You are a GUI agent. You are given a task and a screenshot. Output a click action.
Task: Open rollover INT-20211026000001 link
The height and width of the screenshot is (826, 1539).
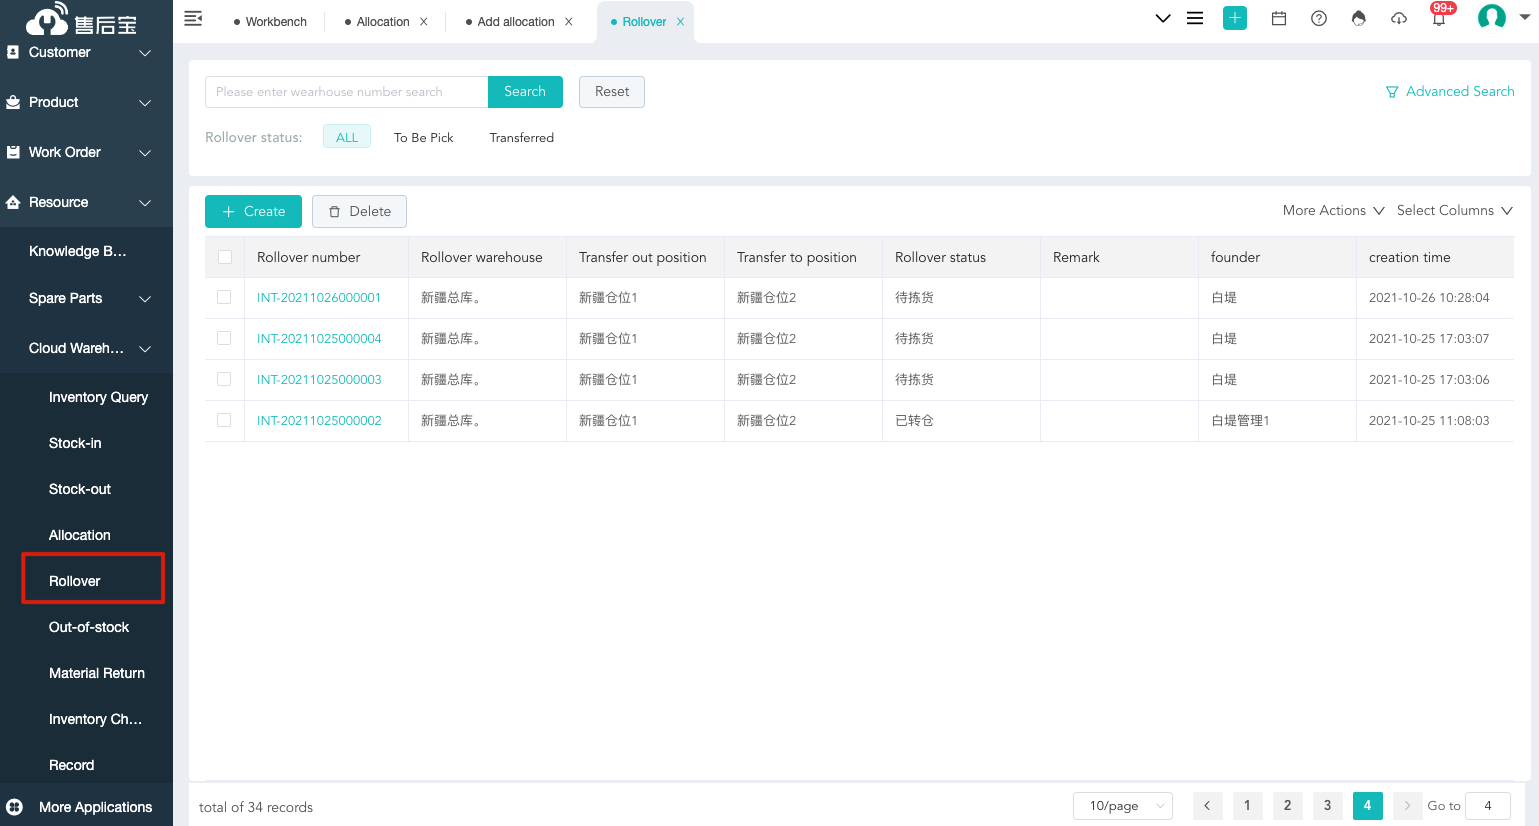tap(319, 298)
